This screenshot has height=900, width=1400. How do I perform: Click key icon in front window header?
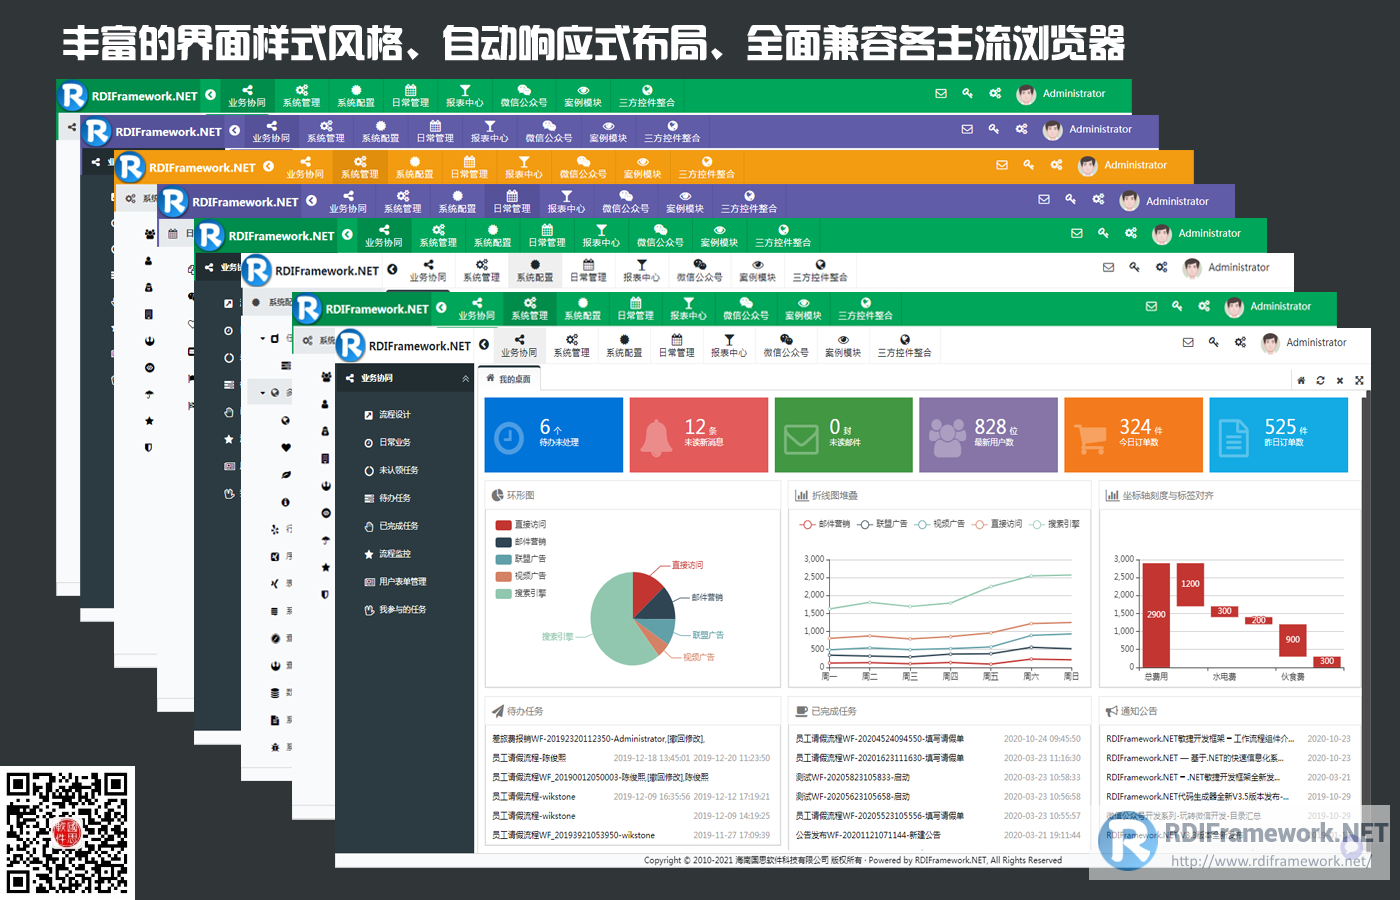pyautogui.click(x=1213, y=342)
